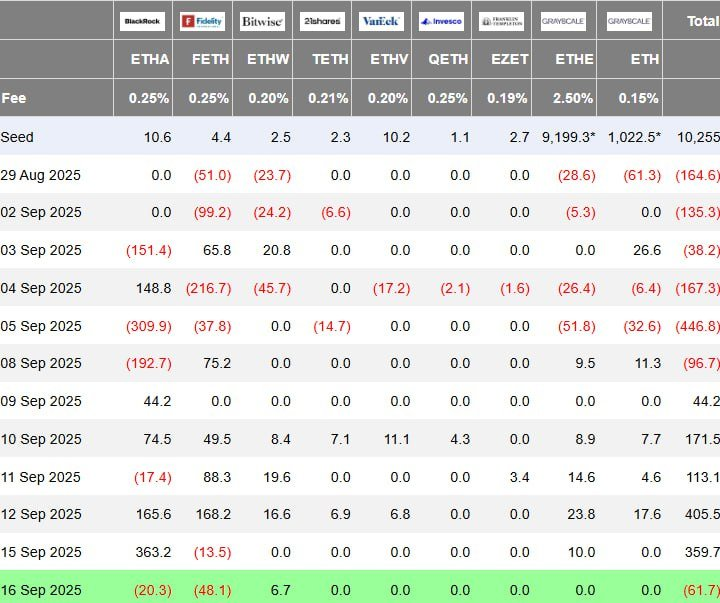Select the TETH ticker header
This screenshot has height=603, width=720.
coord(330,59)
